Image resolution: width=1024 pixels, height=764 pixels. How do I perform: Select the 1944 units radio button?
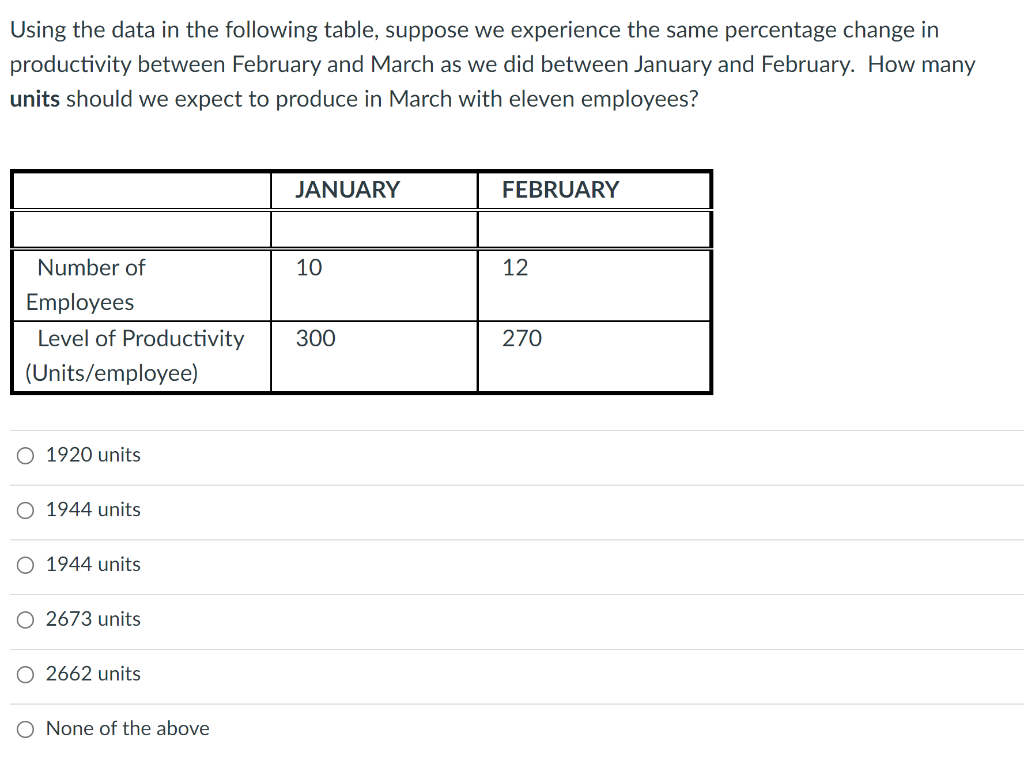25,510
